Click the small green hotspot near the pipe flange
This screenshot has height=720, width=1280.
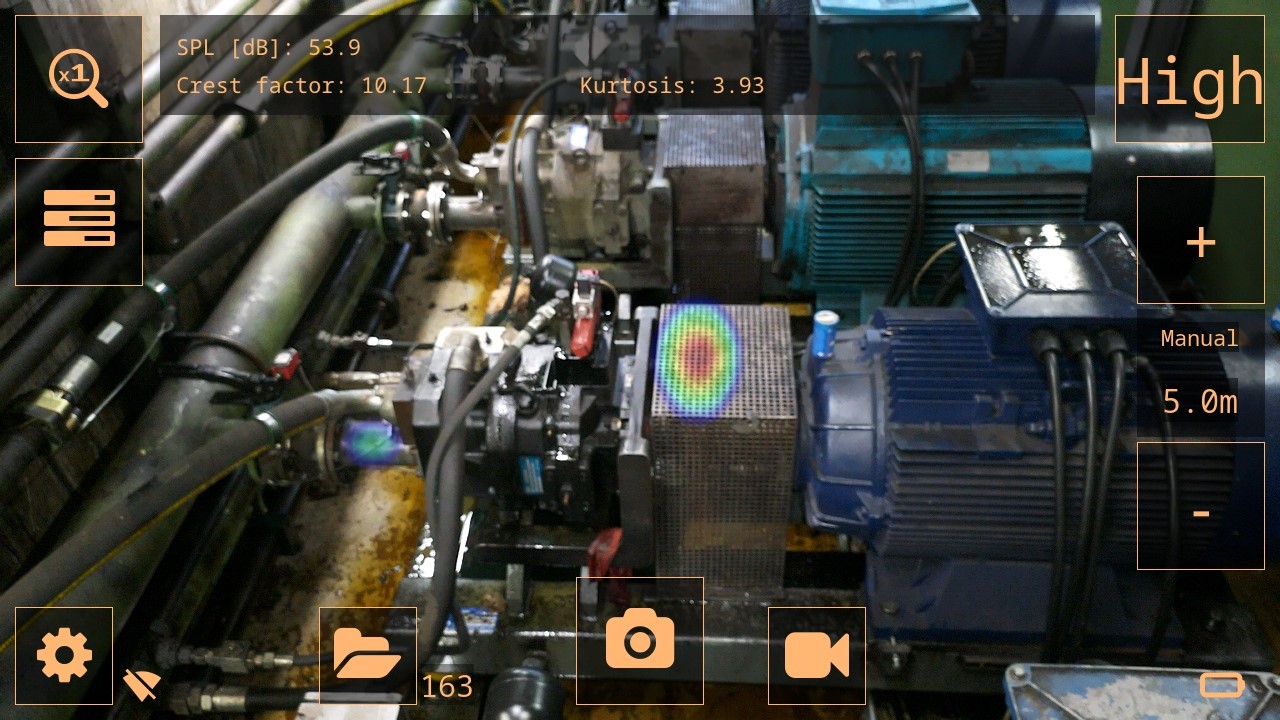pos(371,441)
